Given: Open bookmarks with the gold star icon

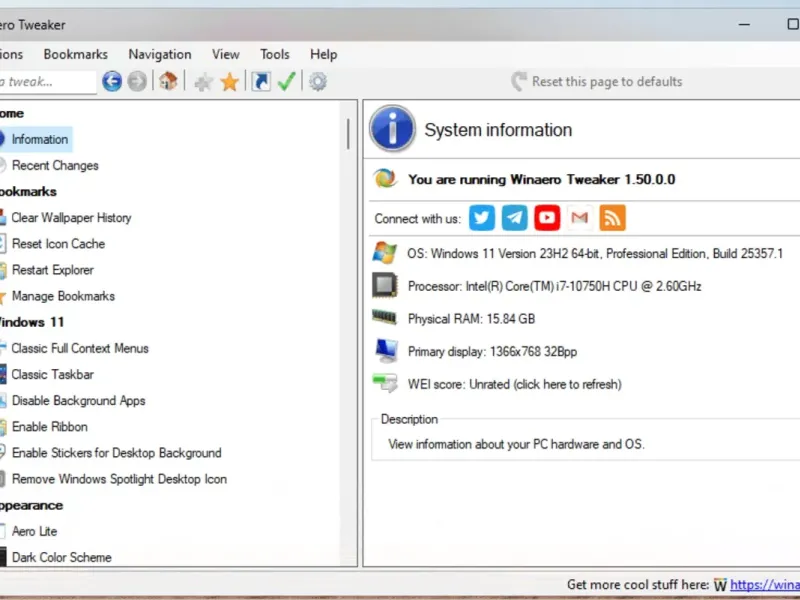Looking at the screenshot, I should pyautogui.click(x=230, y=82).
